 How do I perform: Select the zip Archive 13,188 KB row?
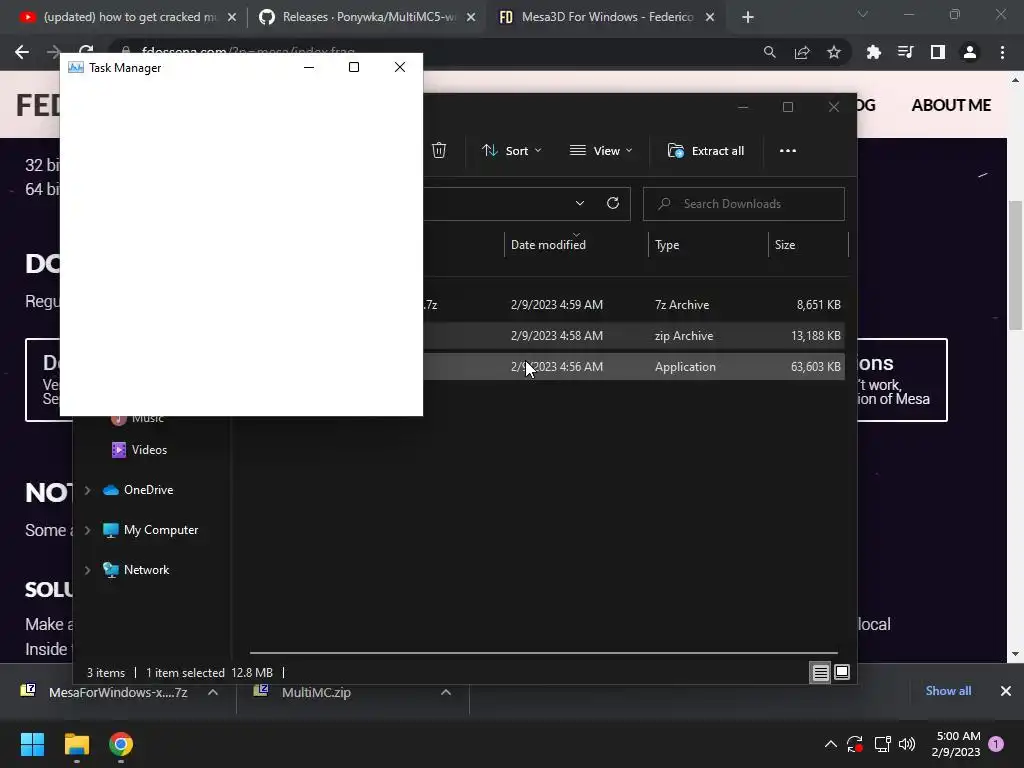click(x=633, y=336)
